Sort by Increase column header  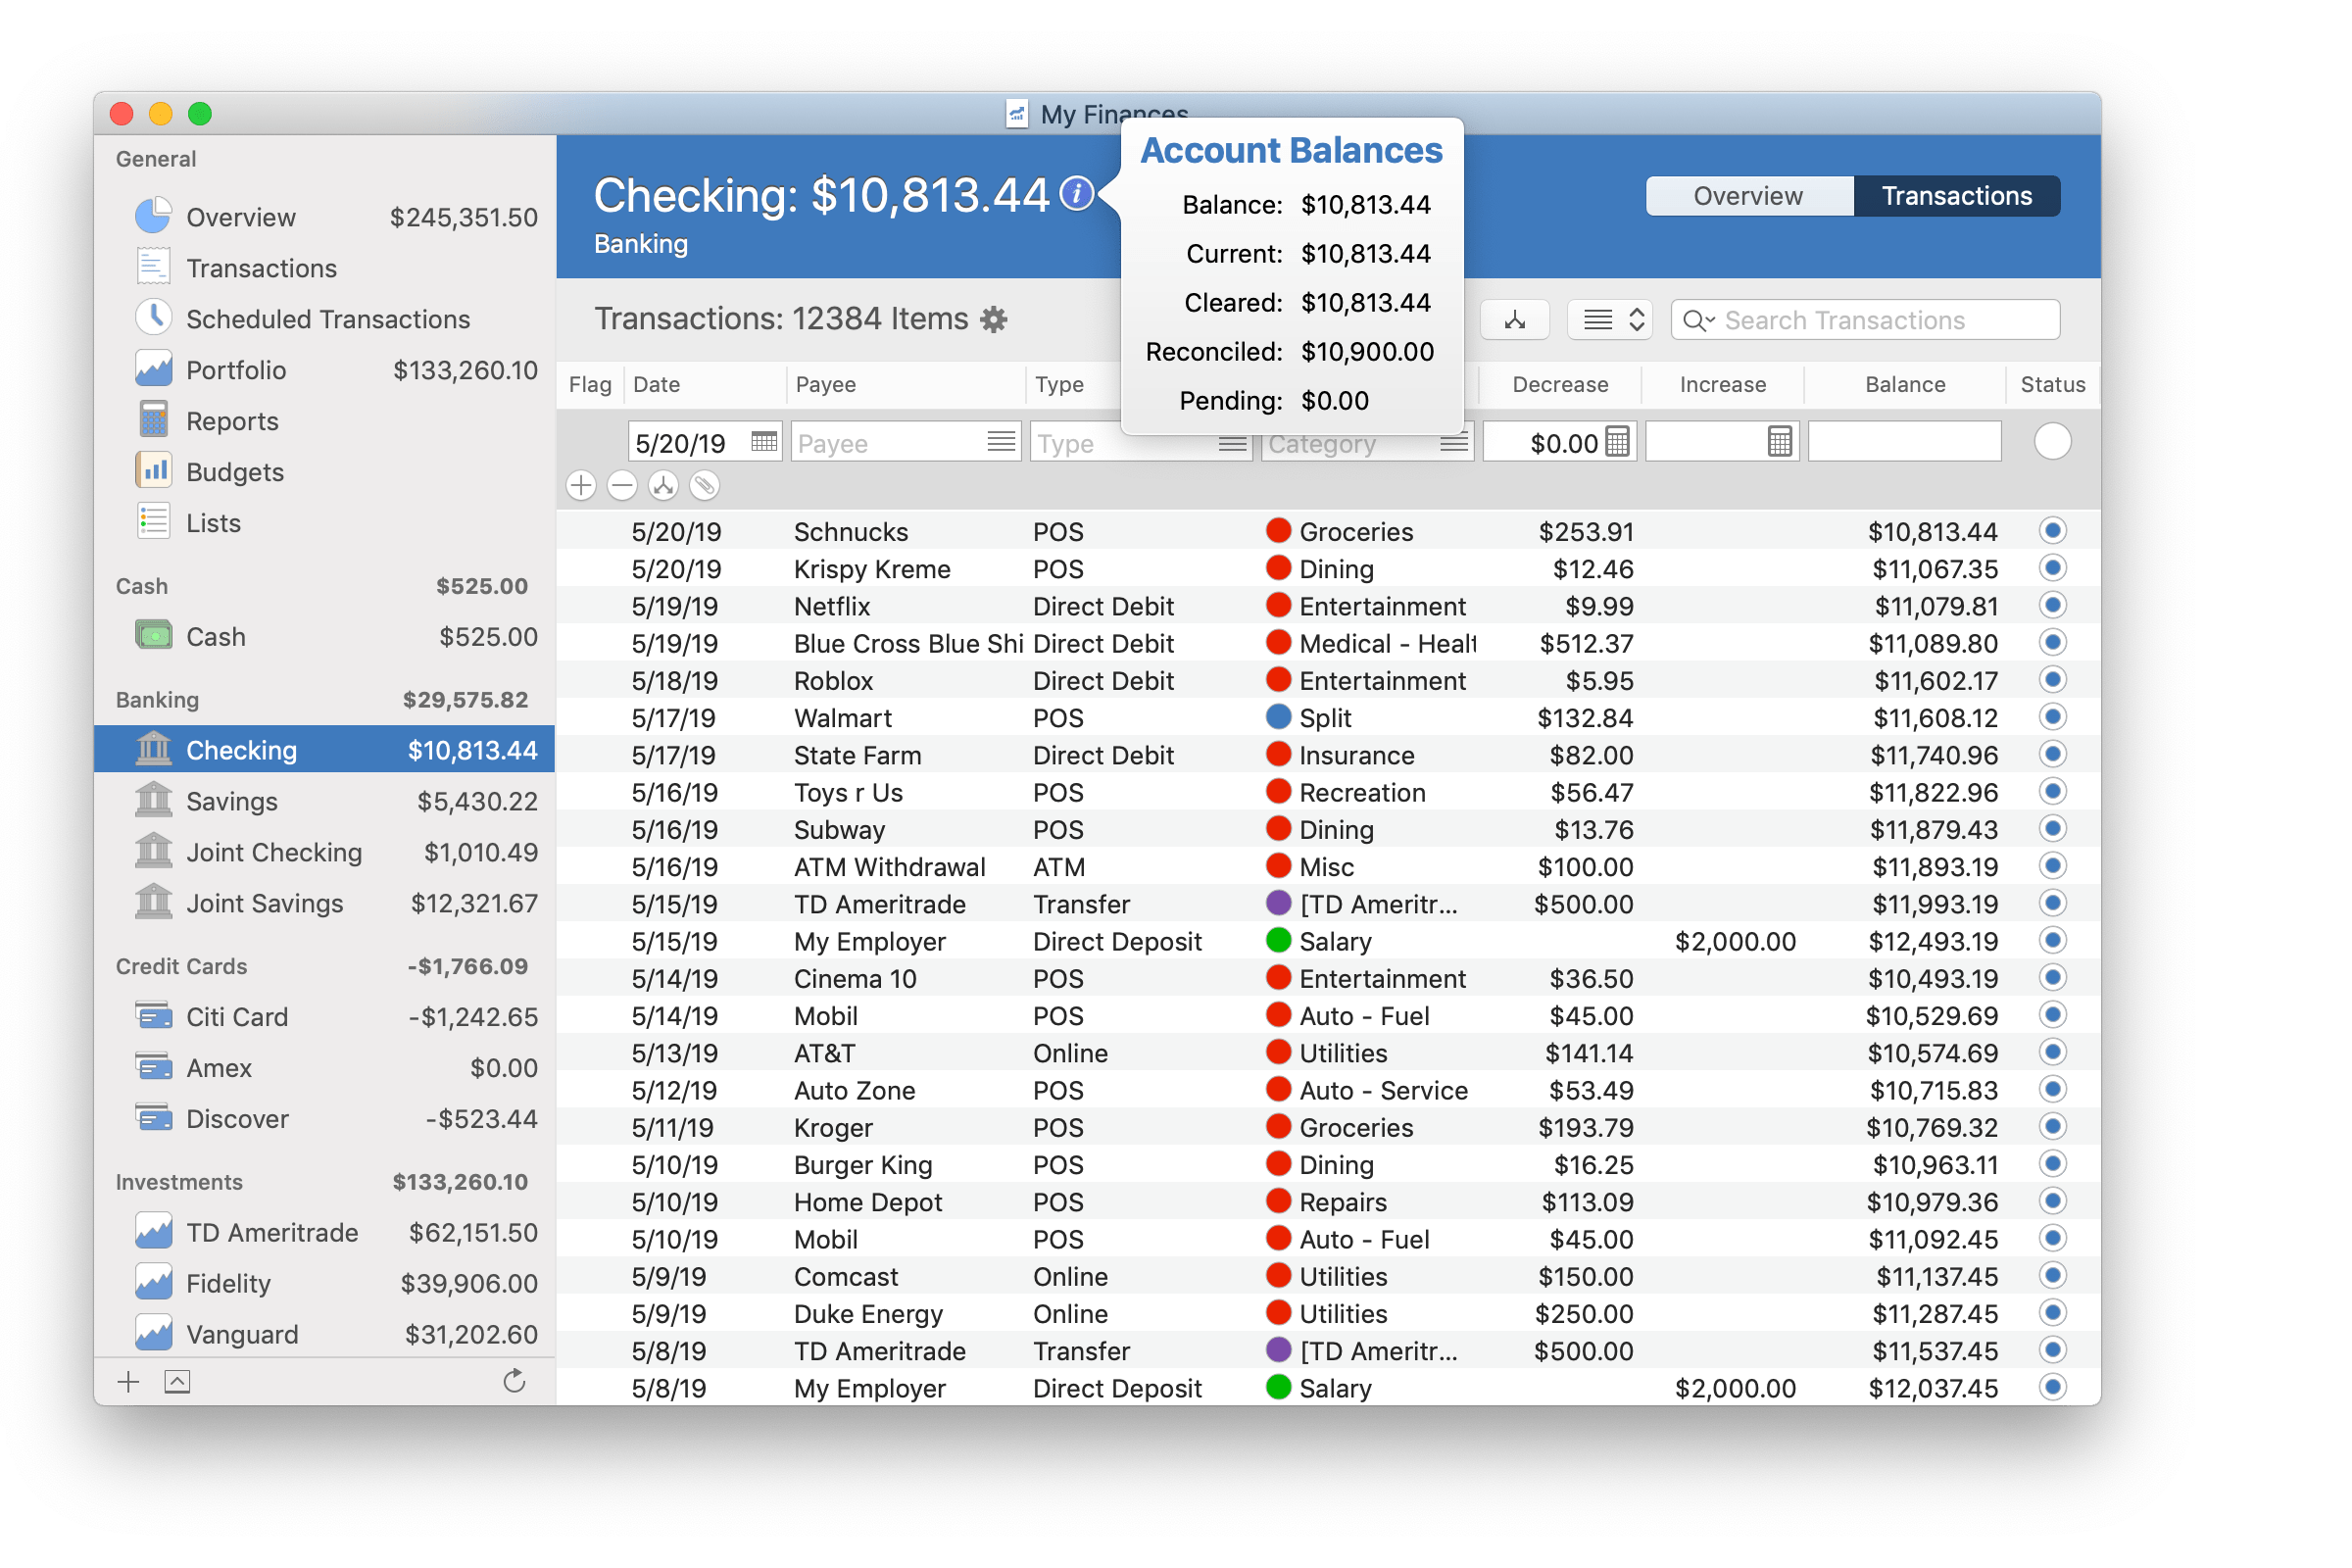click(1723, 385)
